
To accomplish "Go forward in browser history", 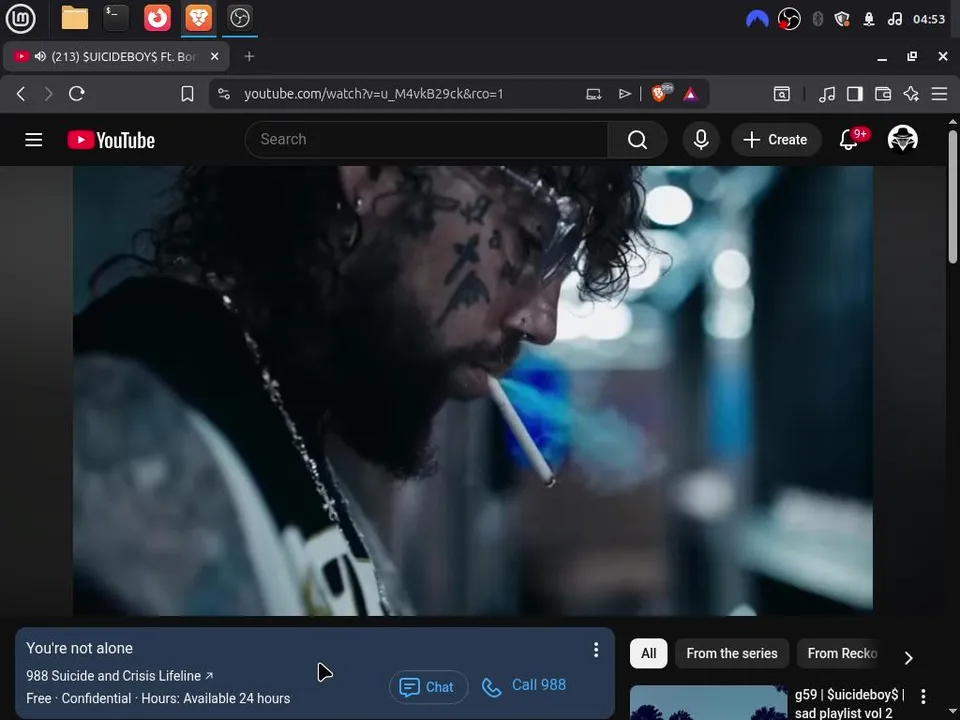I will point(48,94).
